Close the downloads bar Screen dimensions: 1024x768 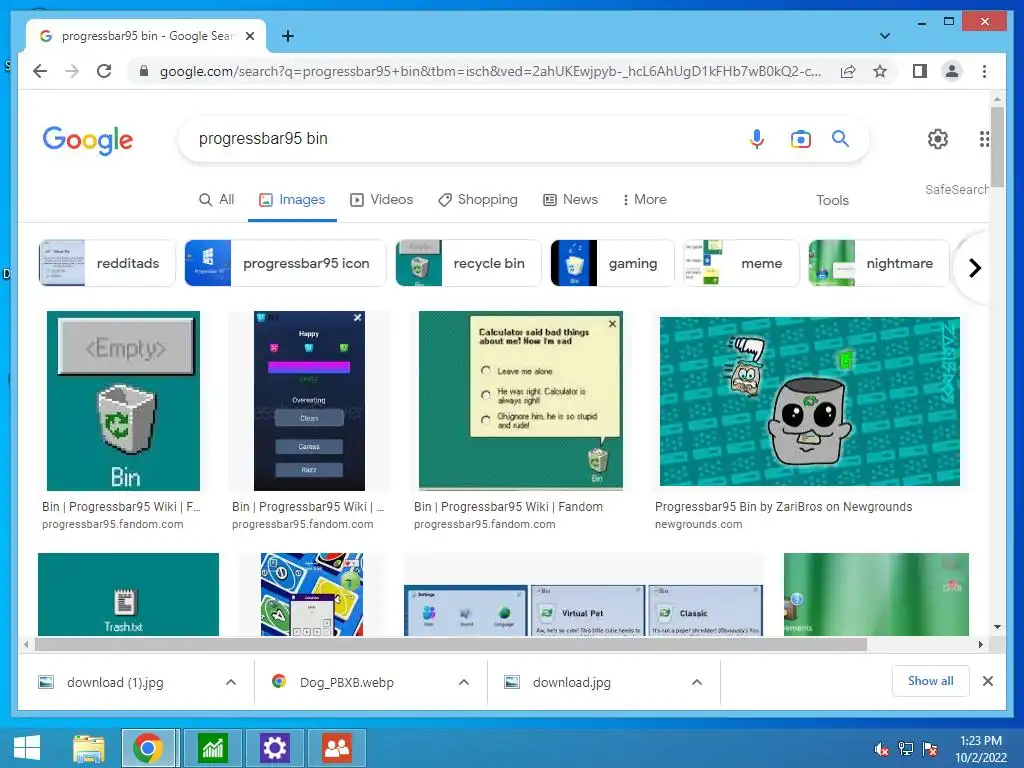pos(987,681)
